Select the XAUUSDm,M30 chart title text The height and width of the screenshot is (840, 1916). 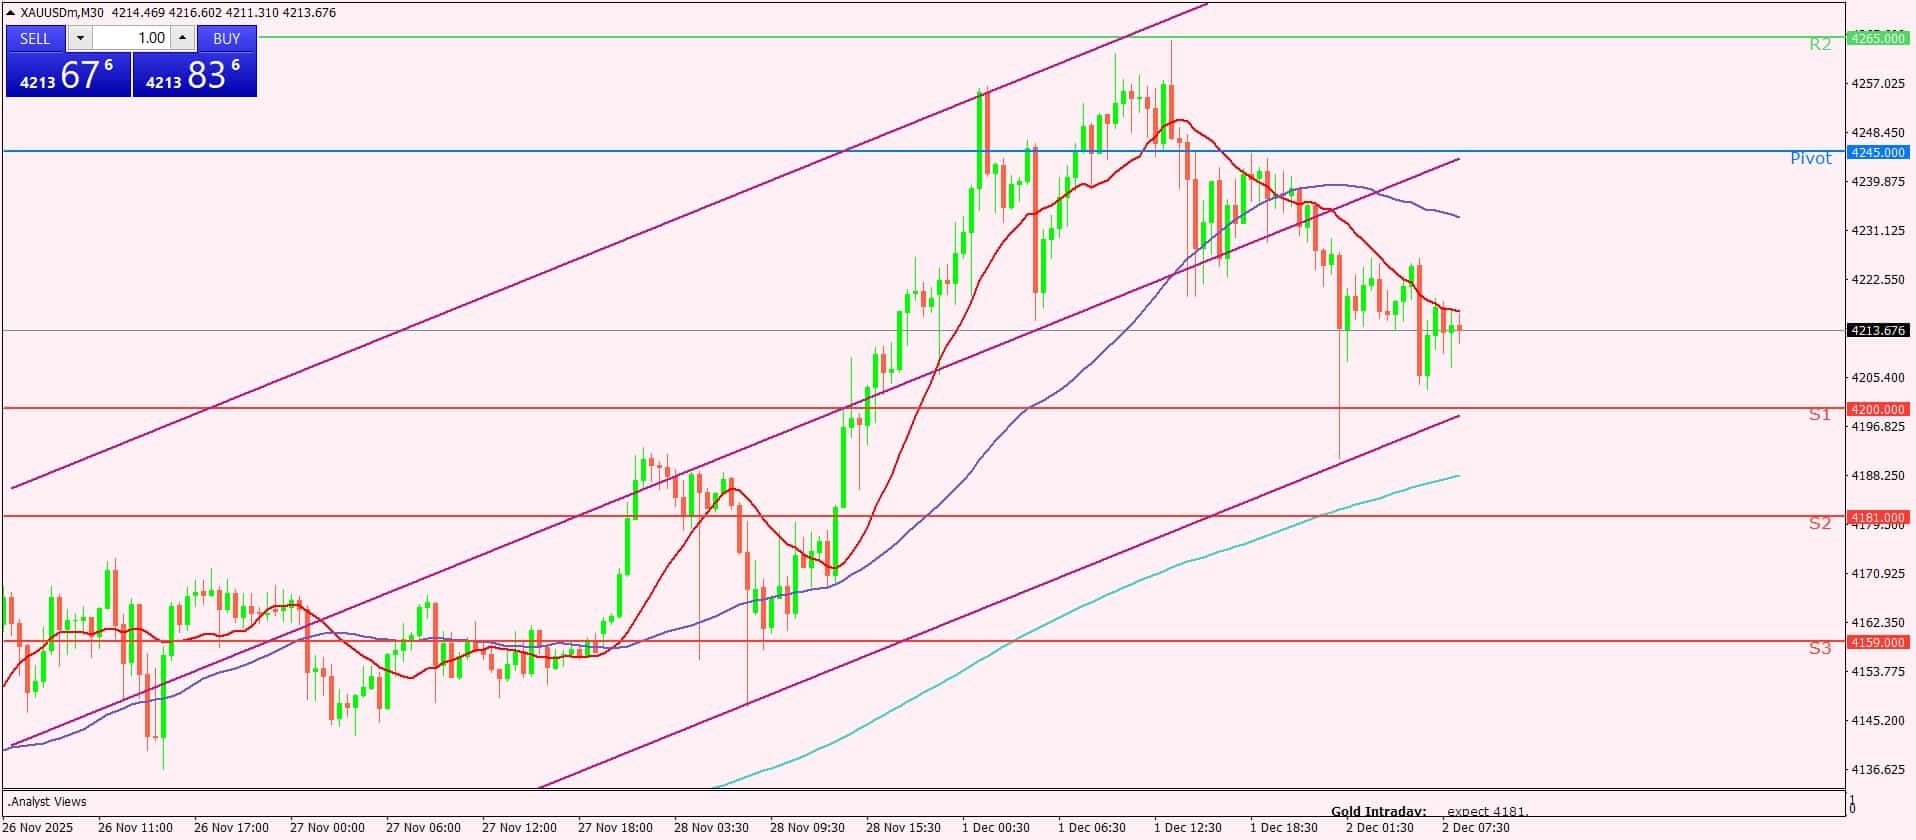[x=61, y=13]
